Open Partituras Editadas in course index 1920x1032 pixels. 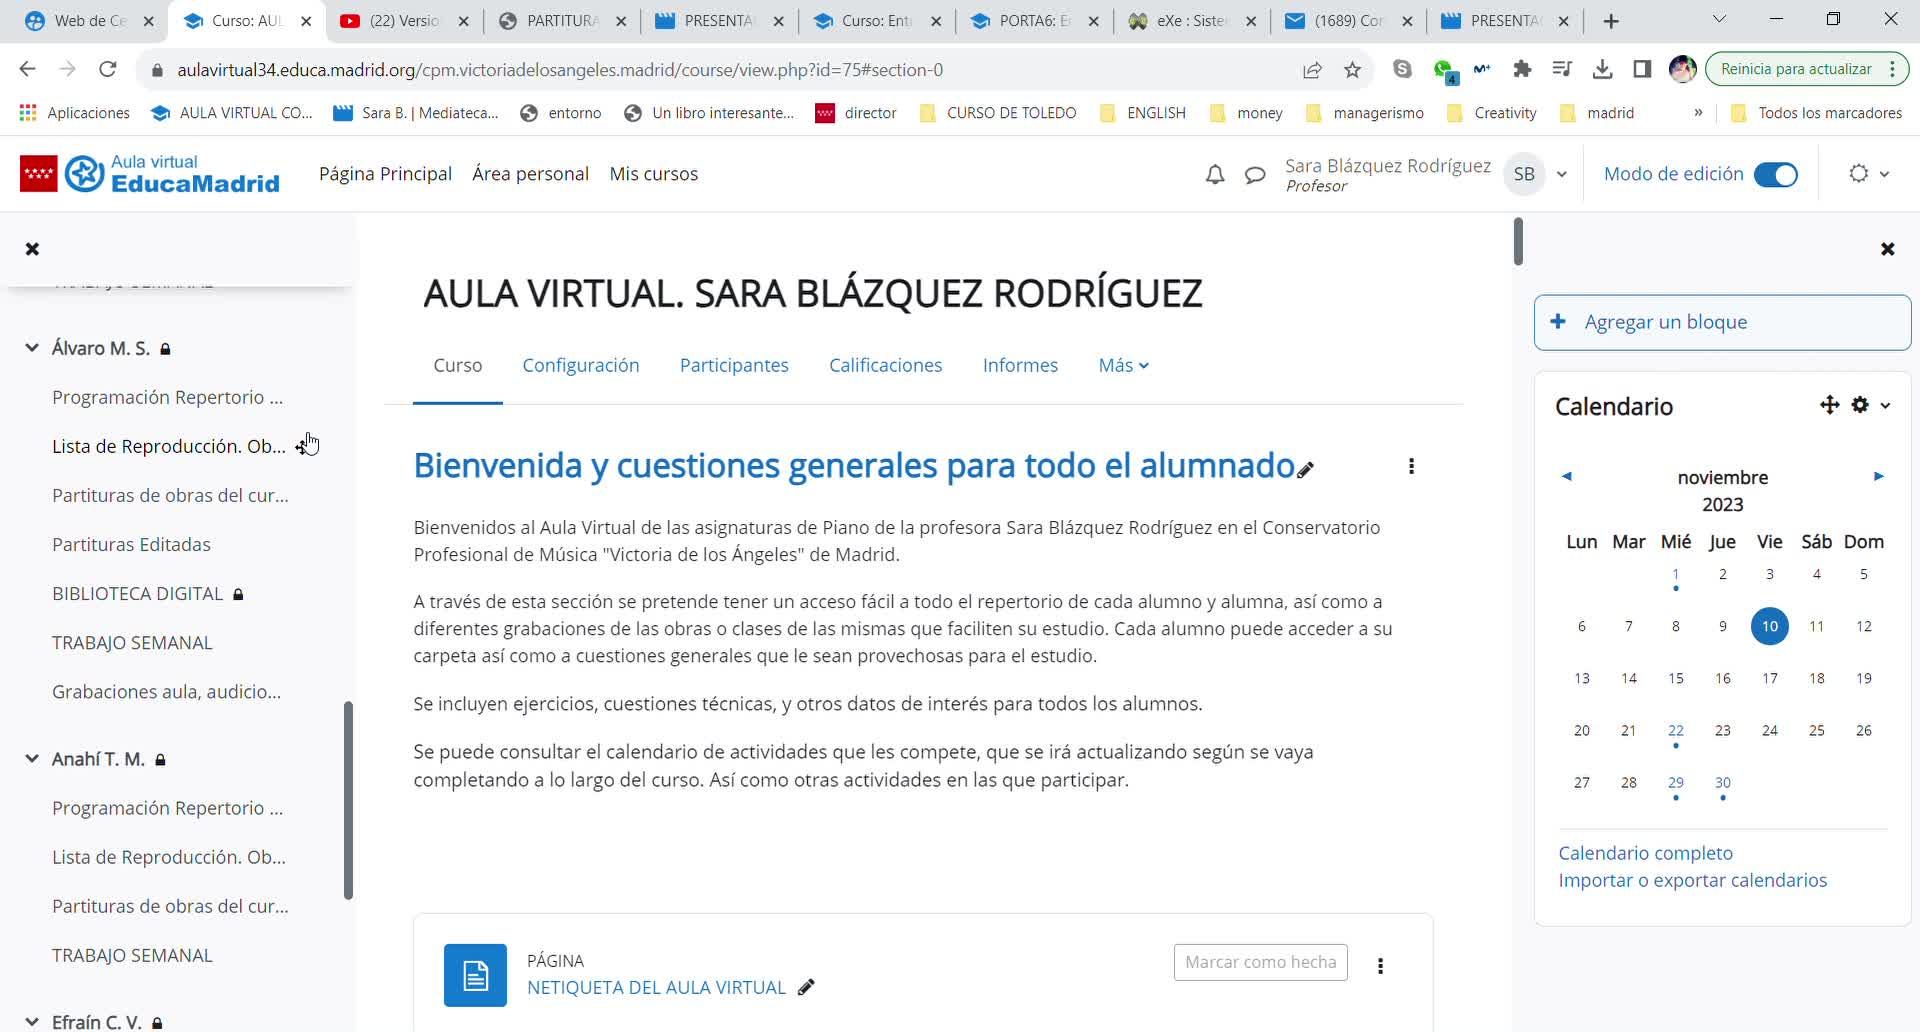pos(131,545)
